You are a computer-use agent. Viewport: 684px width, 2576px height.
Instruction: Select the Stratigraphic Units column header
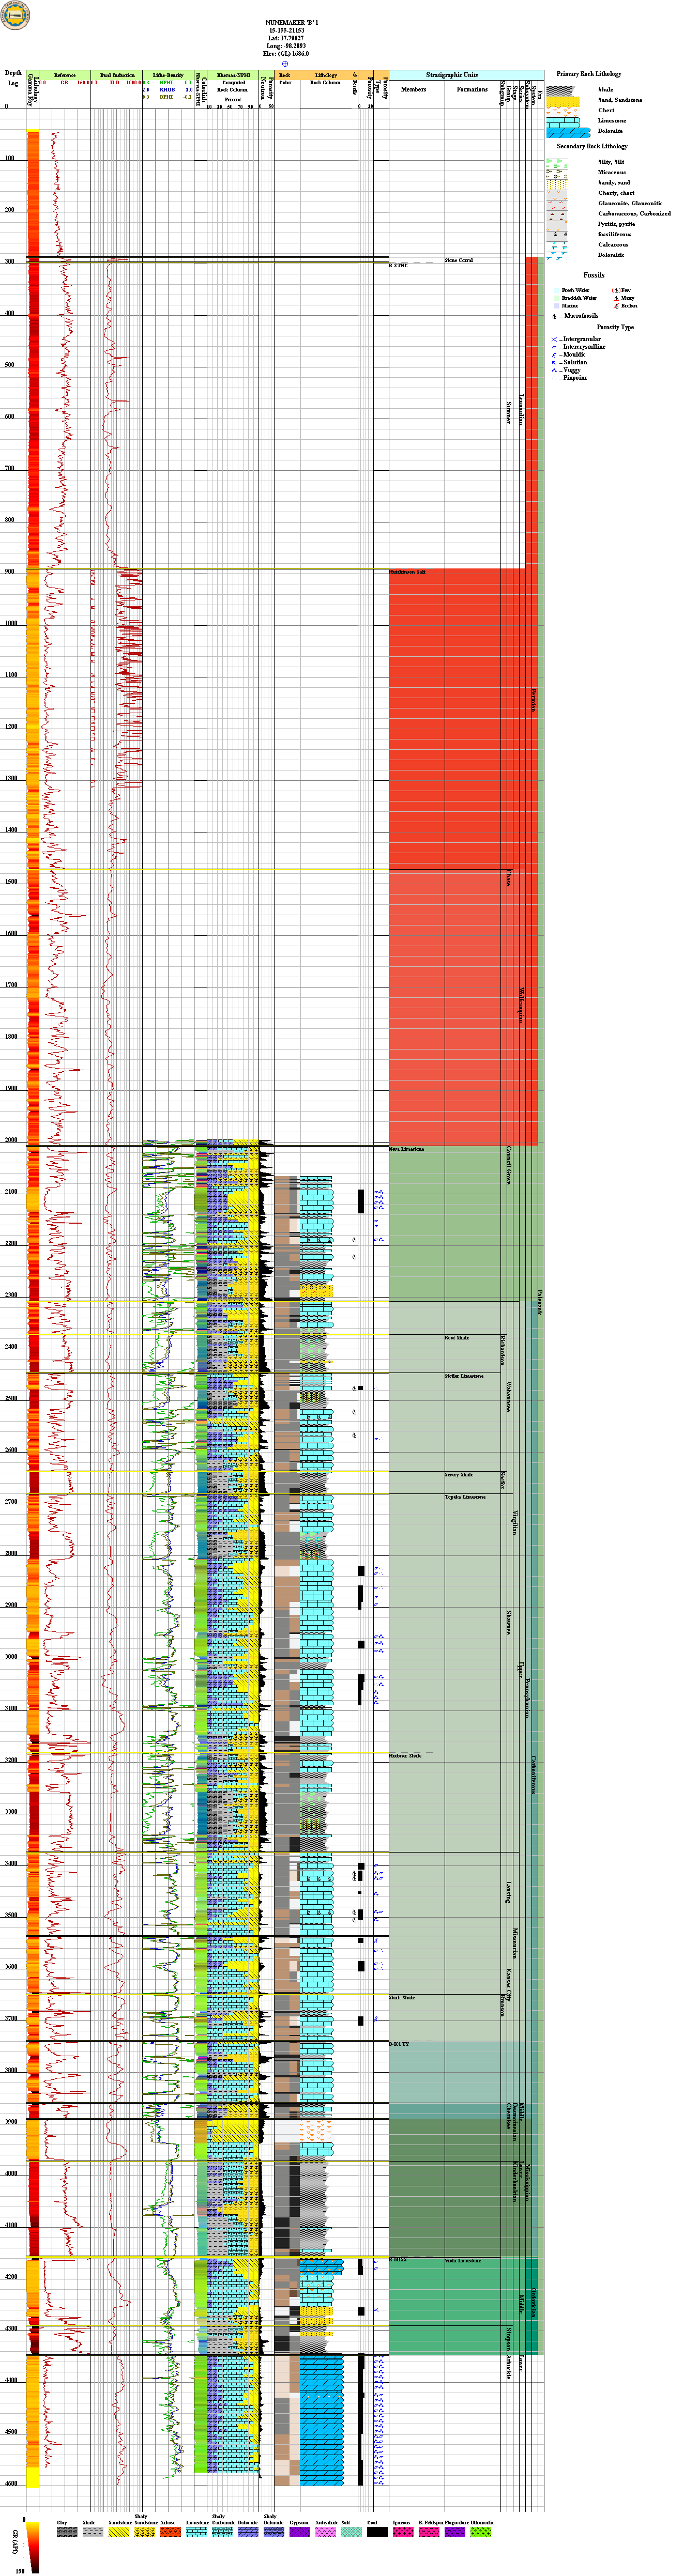451,75
